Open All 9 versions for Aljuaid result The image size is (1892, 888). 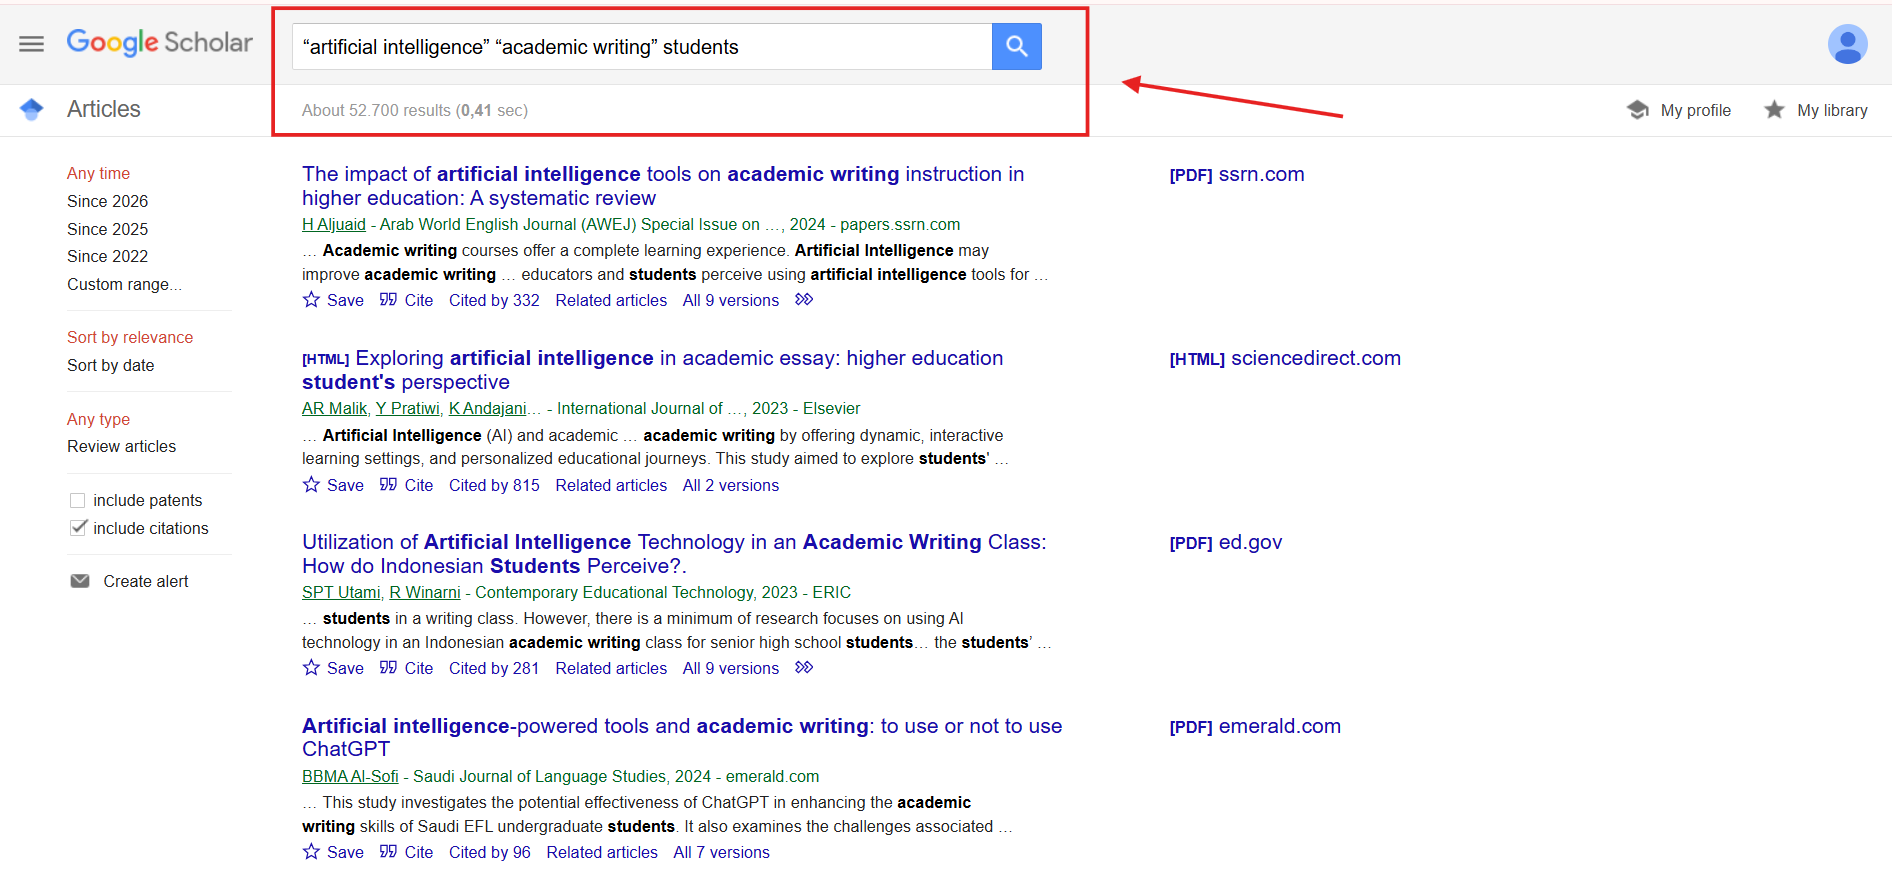click(731, 300)
